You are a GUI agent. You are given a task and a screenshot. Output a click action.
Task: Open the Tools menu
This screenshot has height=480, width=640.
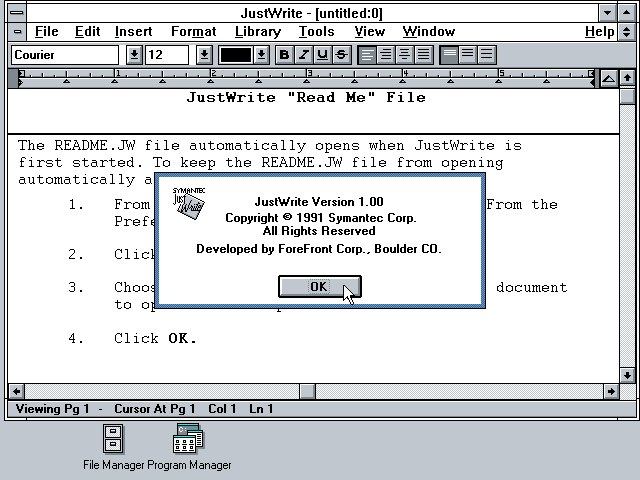pyautogui.click(x=316, y=31)
